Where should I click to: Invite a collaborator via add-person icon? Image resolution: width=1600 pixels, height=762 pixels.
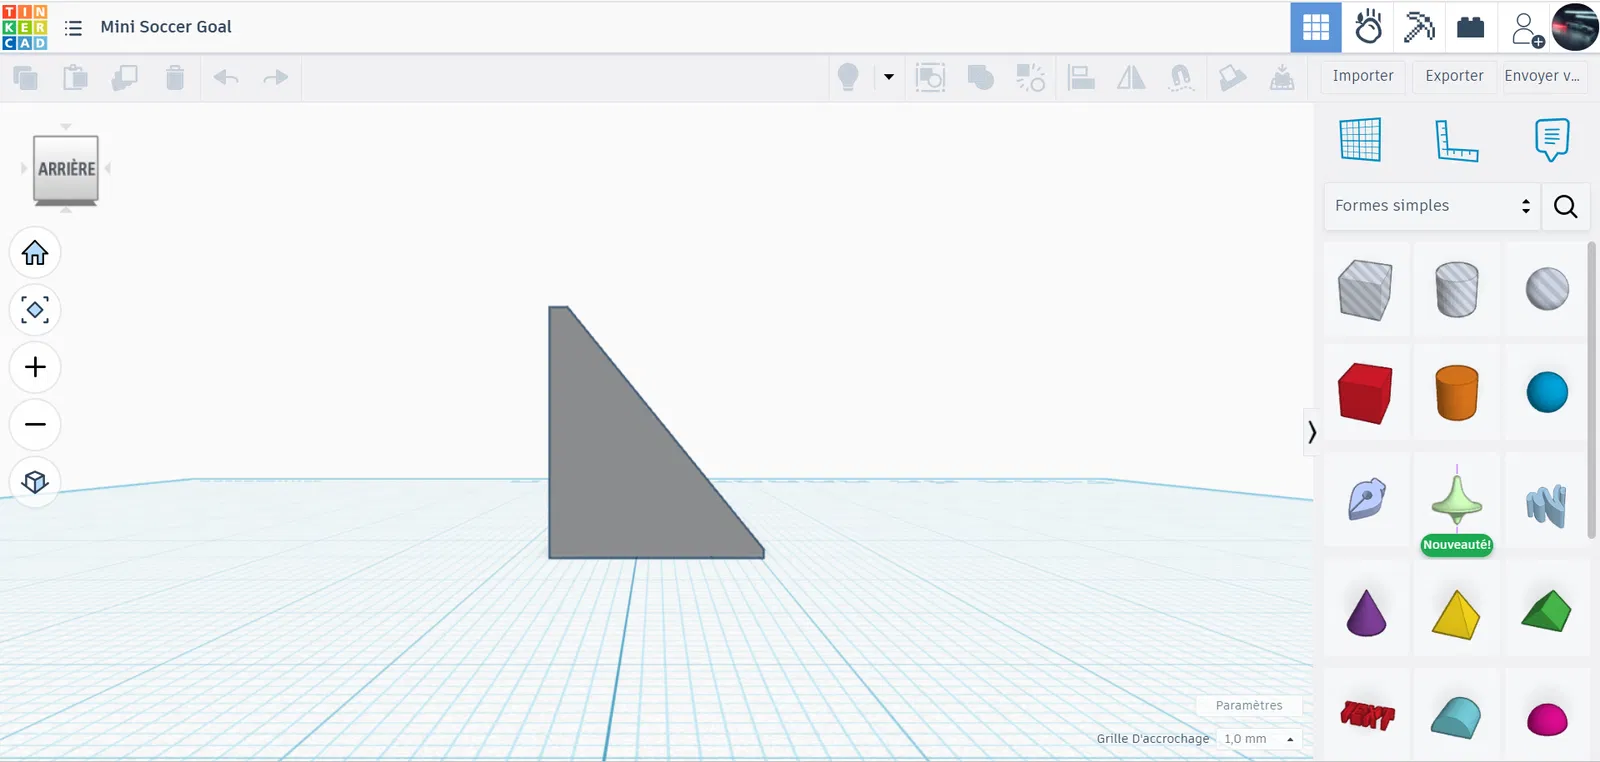(x=1527, y=29)
